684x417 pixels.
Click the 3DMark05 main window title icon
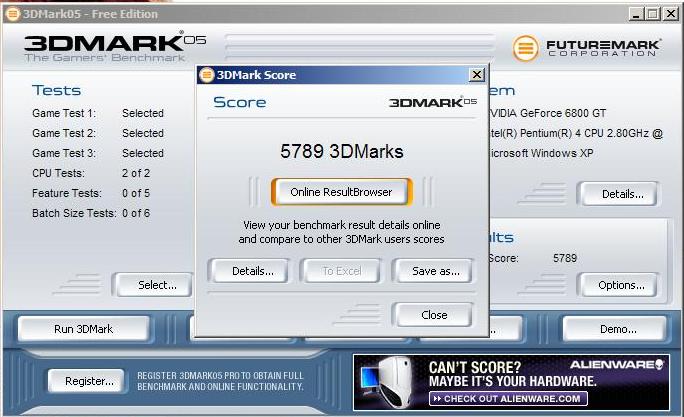(12, 14)
